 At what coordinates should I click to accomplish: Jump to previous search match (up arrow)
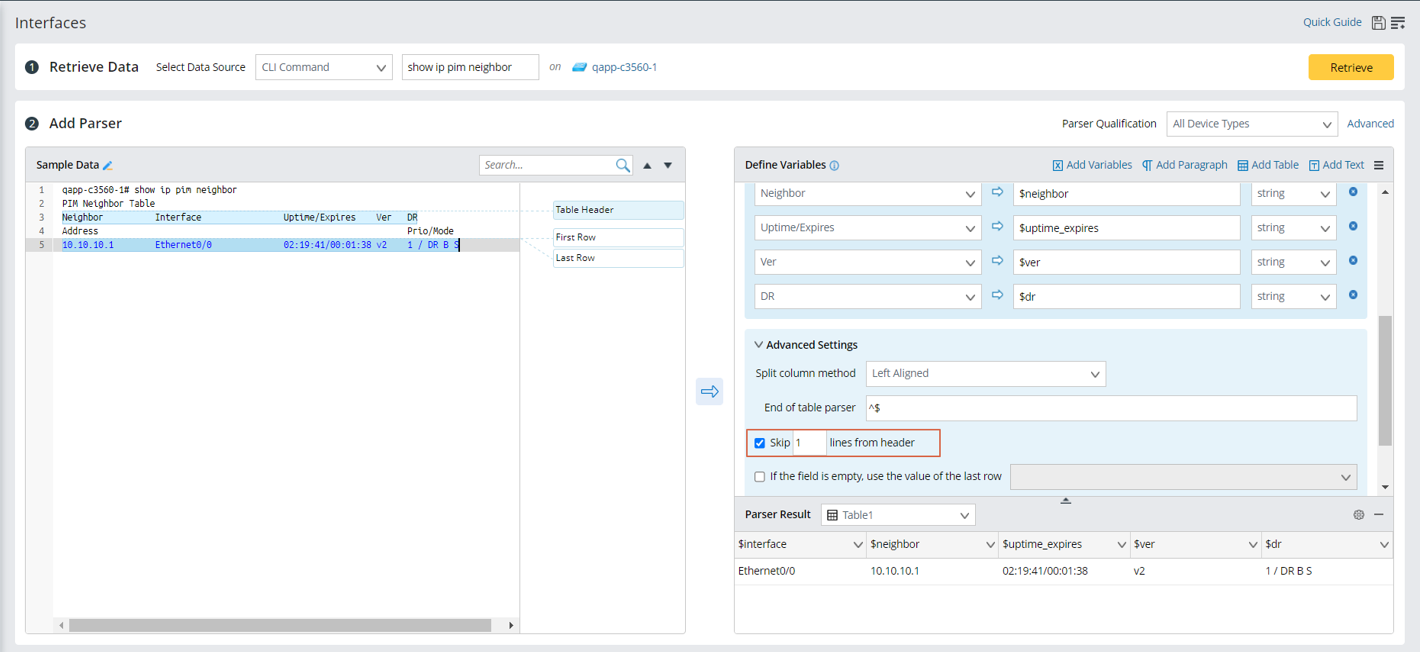[x=647, y=165]
